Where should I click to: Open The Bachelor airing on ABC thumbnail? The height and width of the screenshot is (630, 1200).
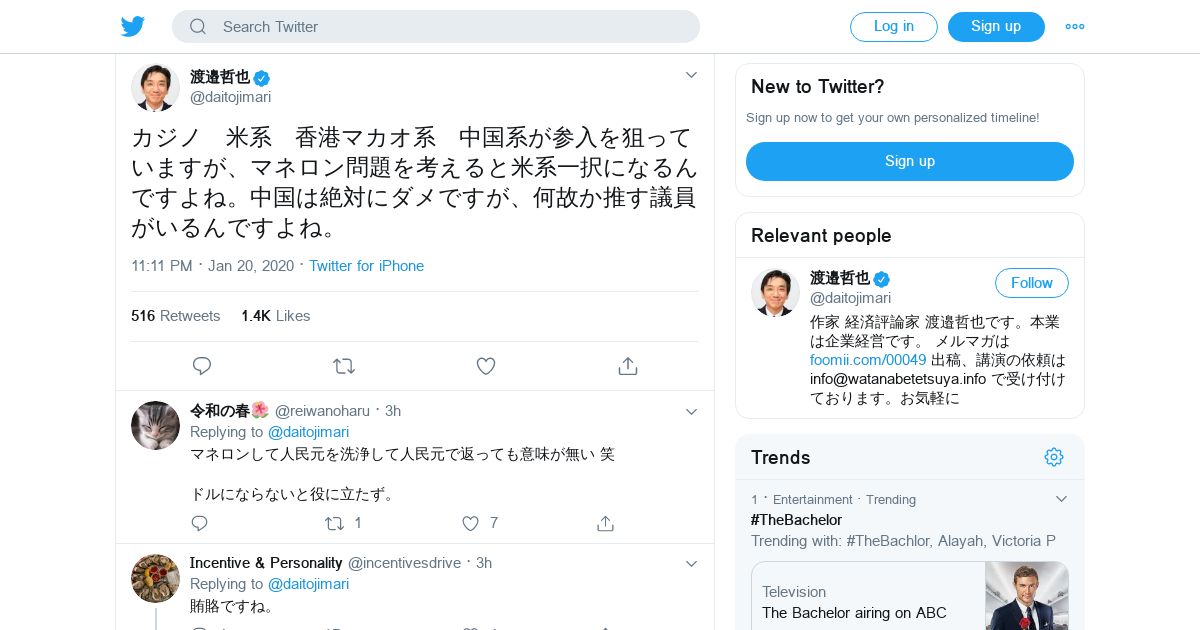click(x=1027, y=596)
